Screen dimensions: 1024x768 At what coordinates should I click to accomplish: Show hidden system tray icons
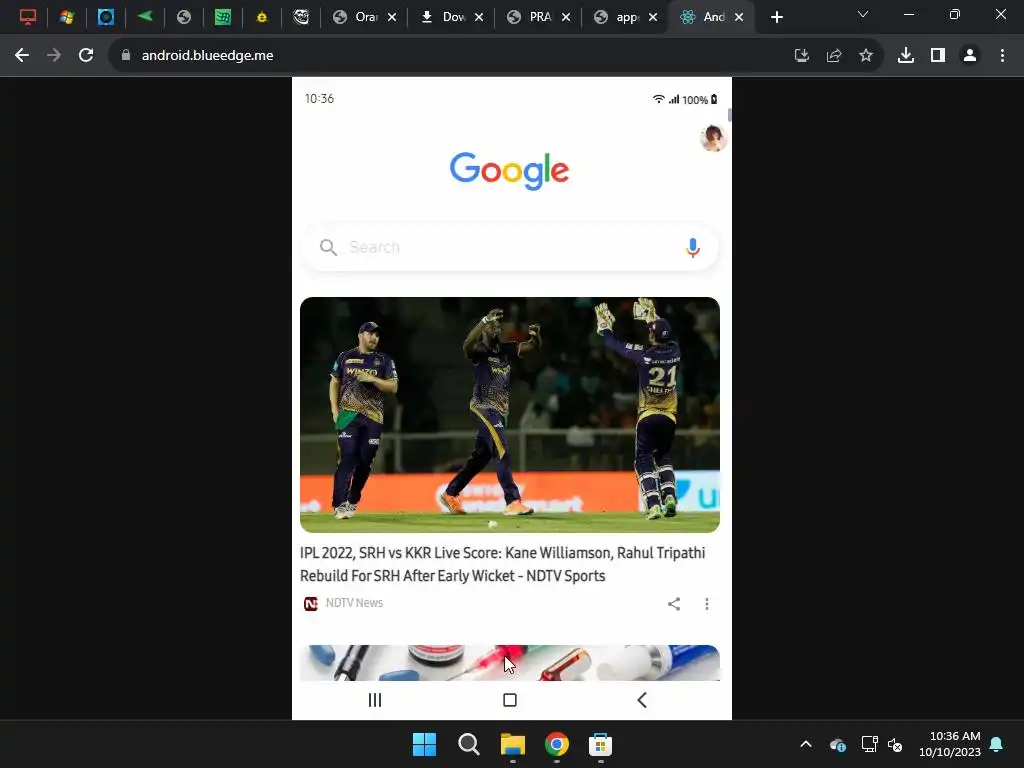point(806,744)
